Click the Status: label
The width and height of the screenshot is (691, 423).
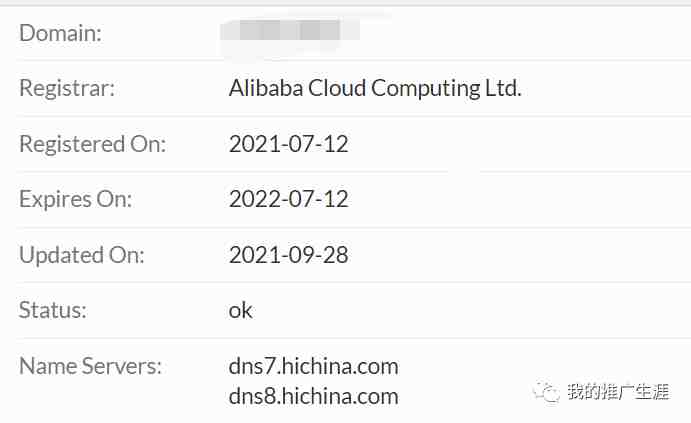(52, 310)
